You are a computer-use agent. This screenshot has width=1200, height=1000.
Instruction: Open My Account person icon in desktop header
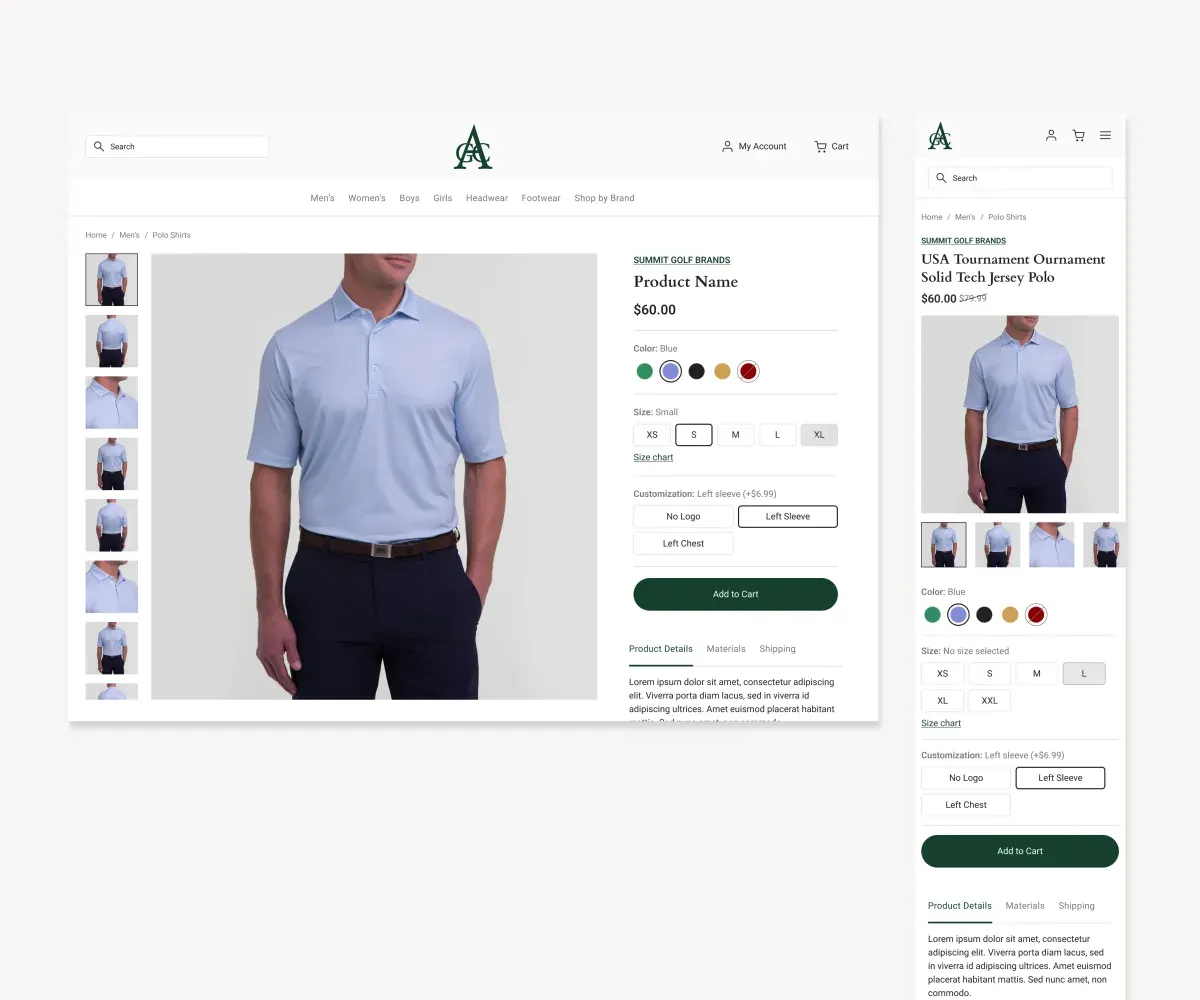coord(727,146)
